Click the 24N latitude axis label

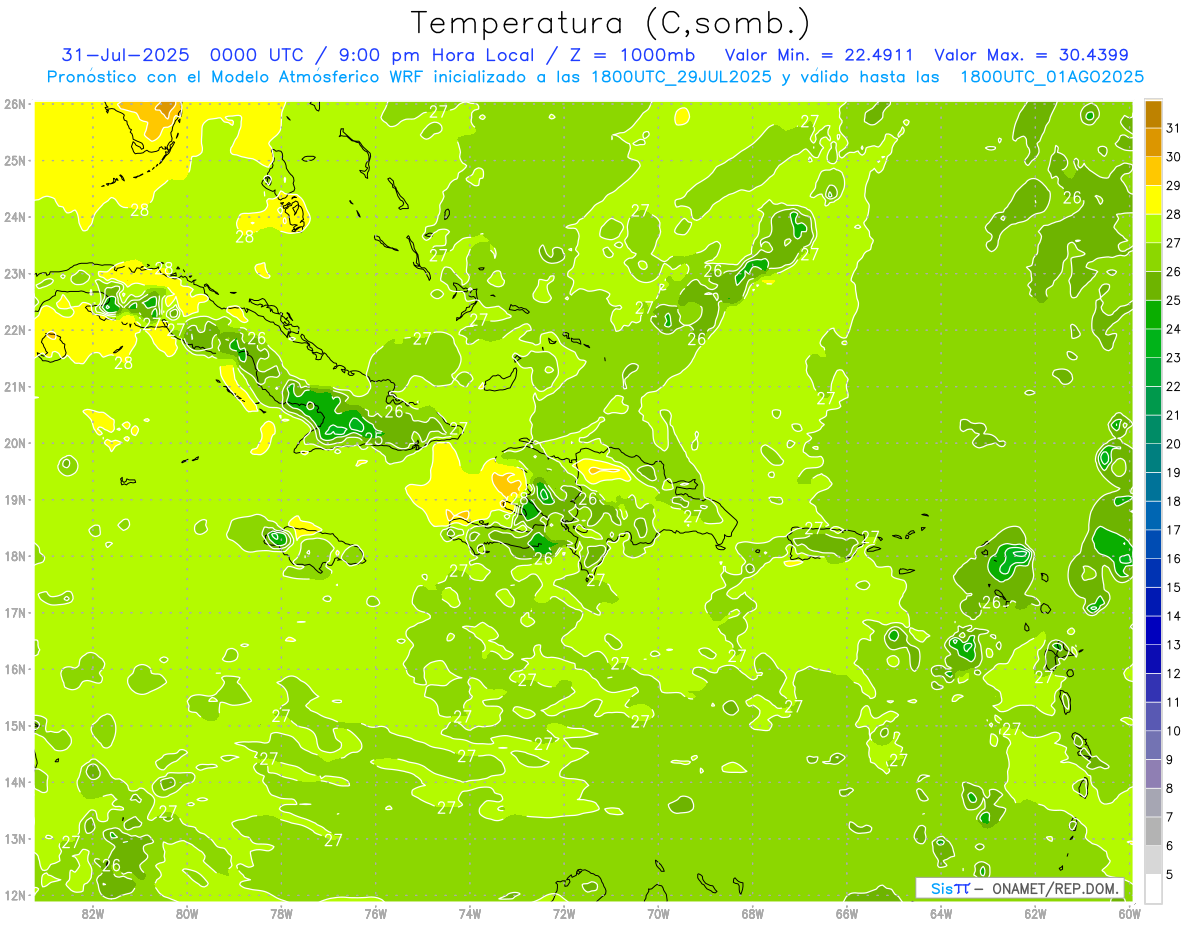14,217
